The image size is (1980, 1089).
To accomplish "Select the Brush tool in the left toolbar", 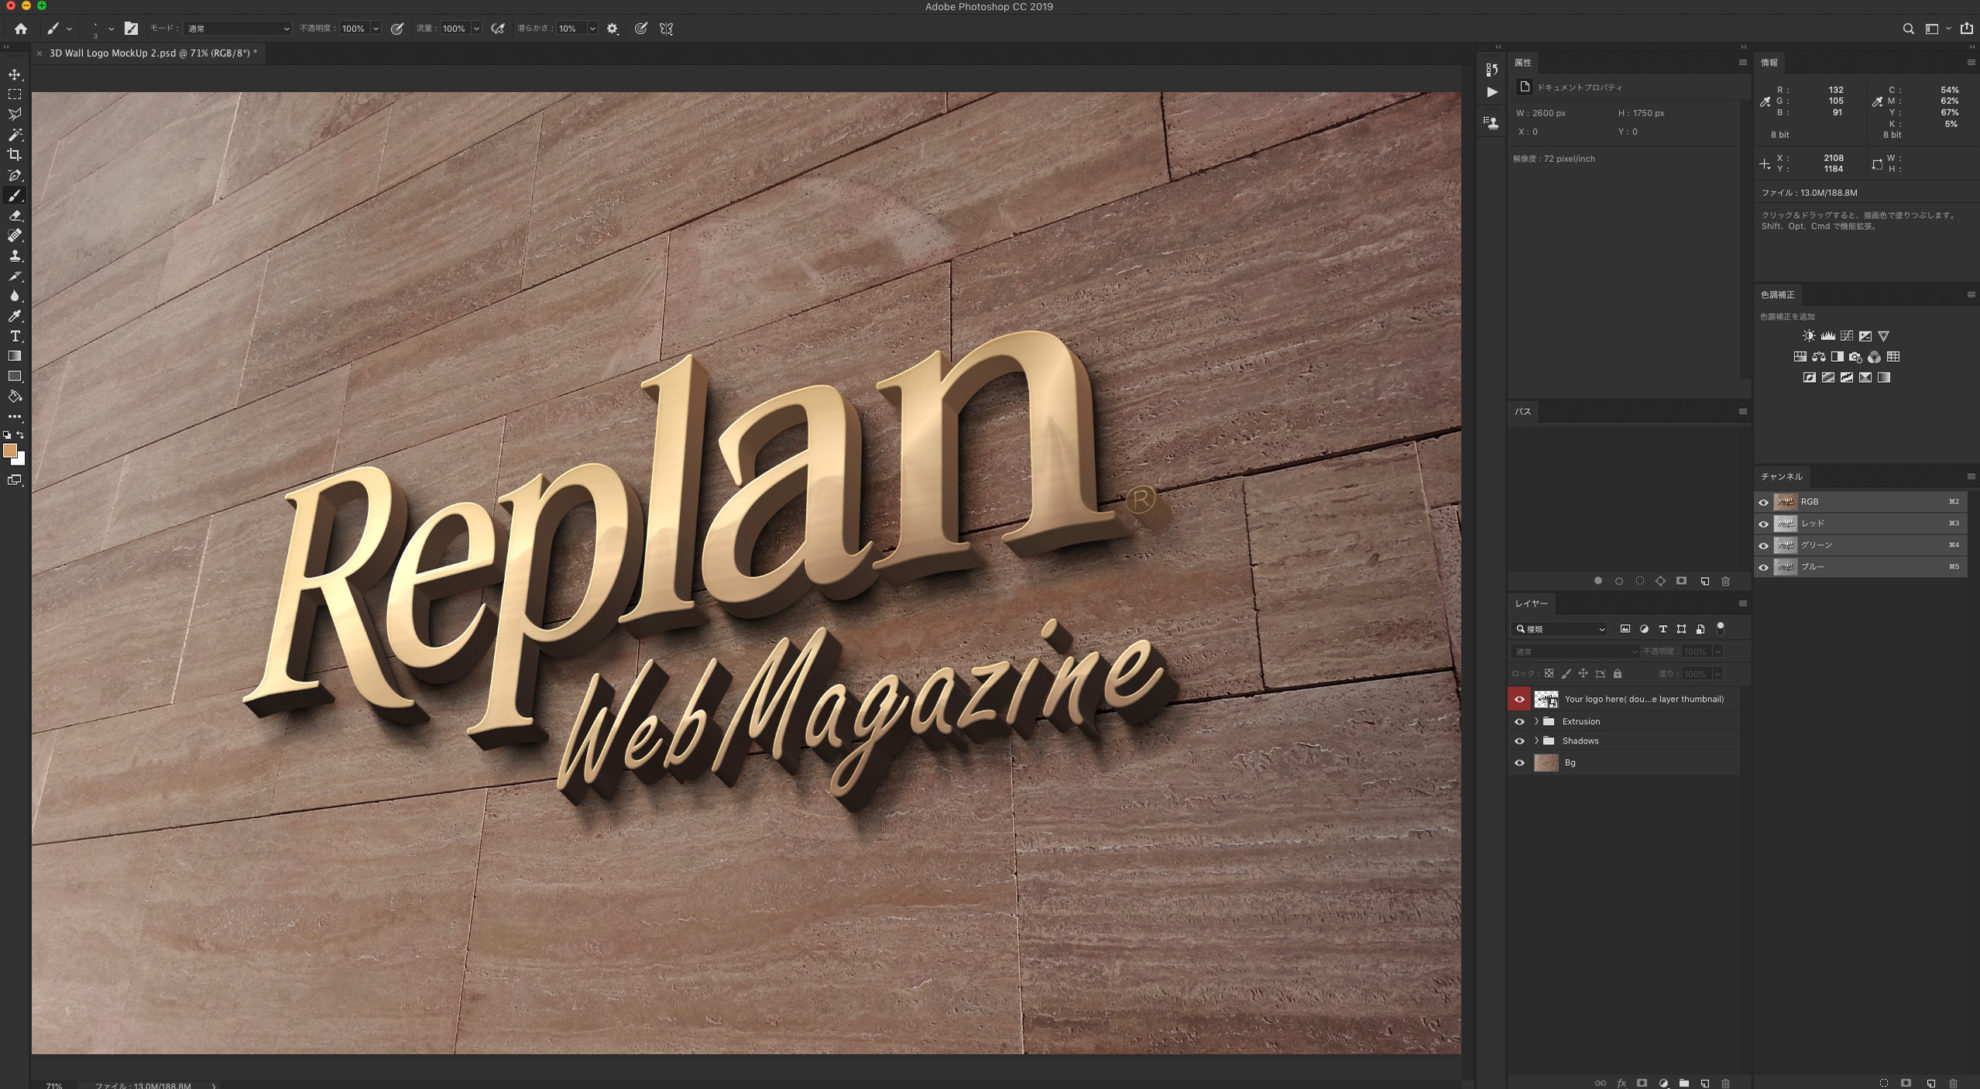I will 15,196.
